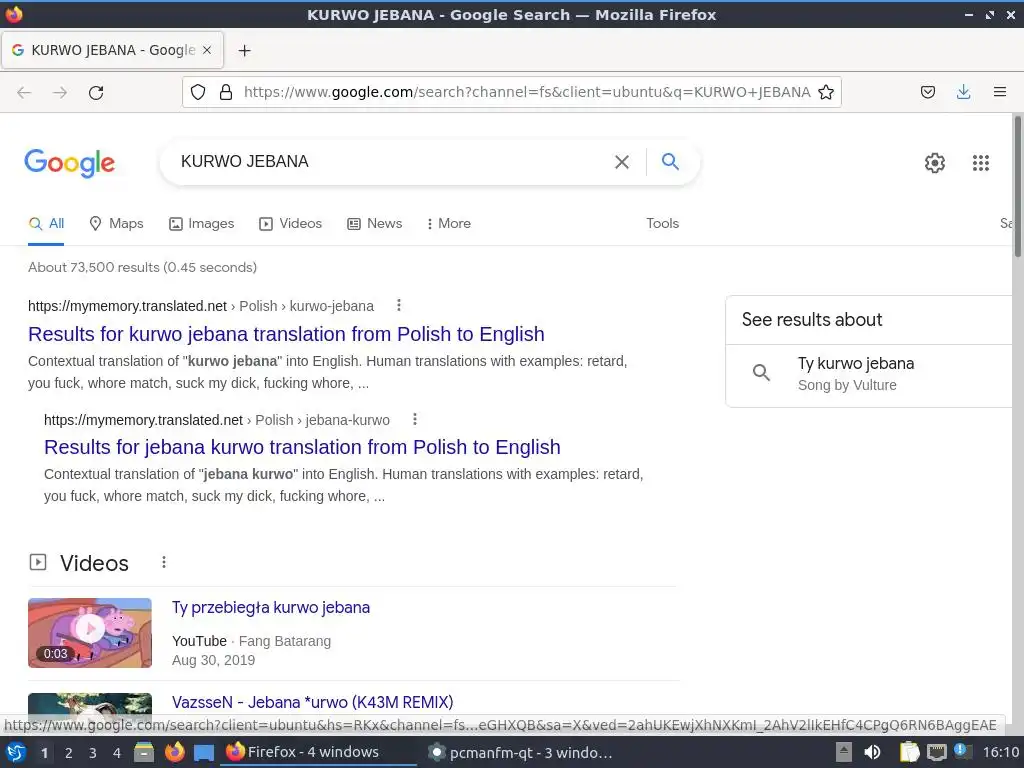Image resolution: width=1024 pixels, height=768 pixels.
Task: Open Firefox downloads panel
Action: (x=963, y=92)
